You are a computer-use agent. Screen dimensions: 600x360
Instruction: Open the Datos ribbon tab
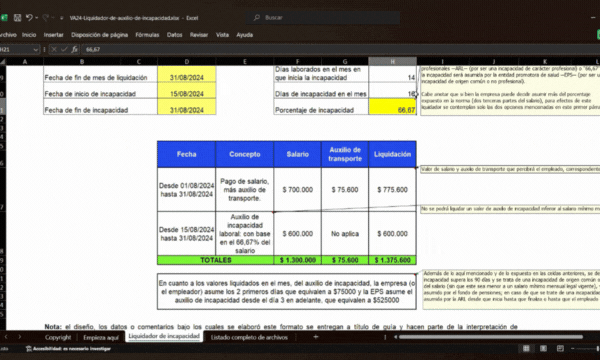click(x=174, y=35)
